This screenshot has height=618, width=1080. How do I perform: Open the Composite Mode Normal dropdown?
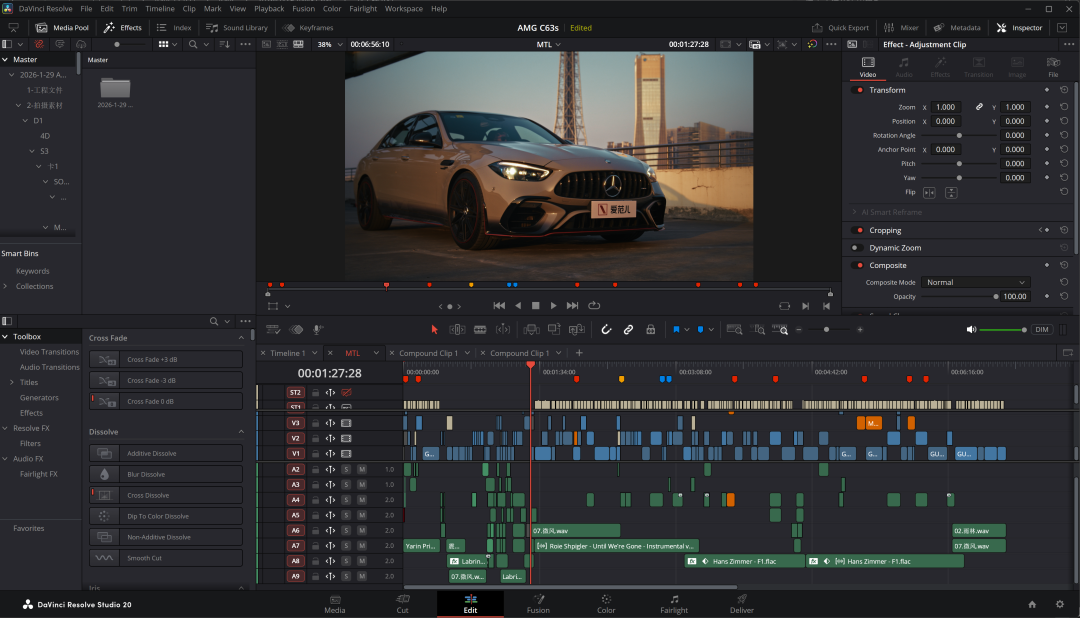(x=975, y=282)
